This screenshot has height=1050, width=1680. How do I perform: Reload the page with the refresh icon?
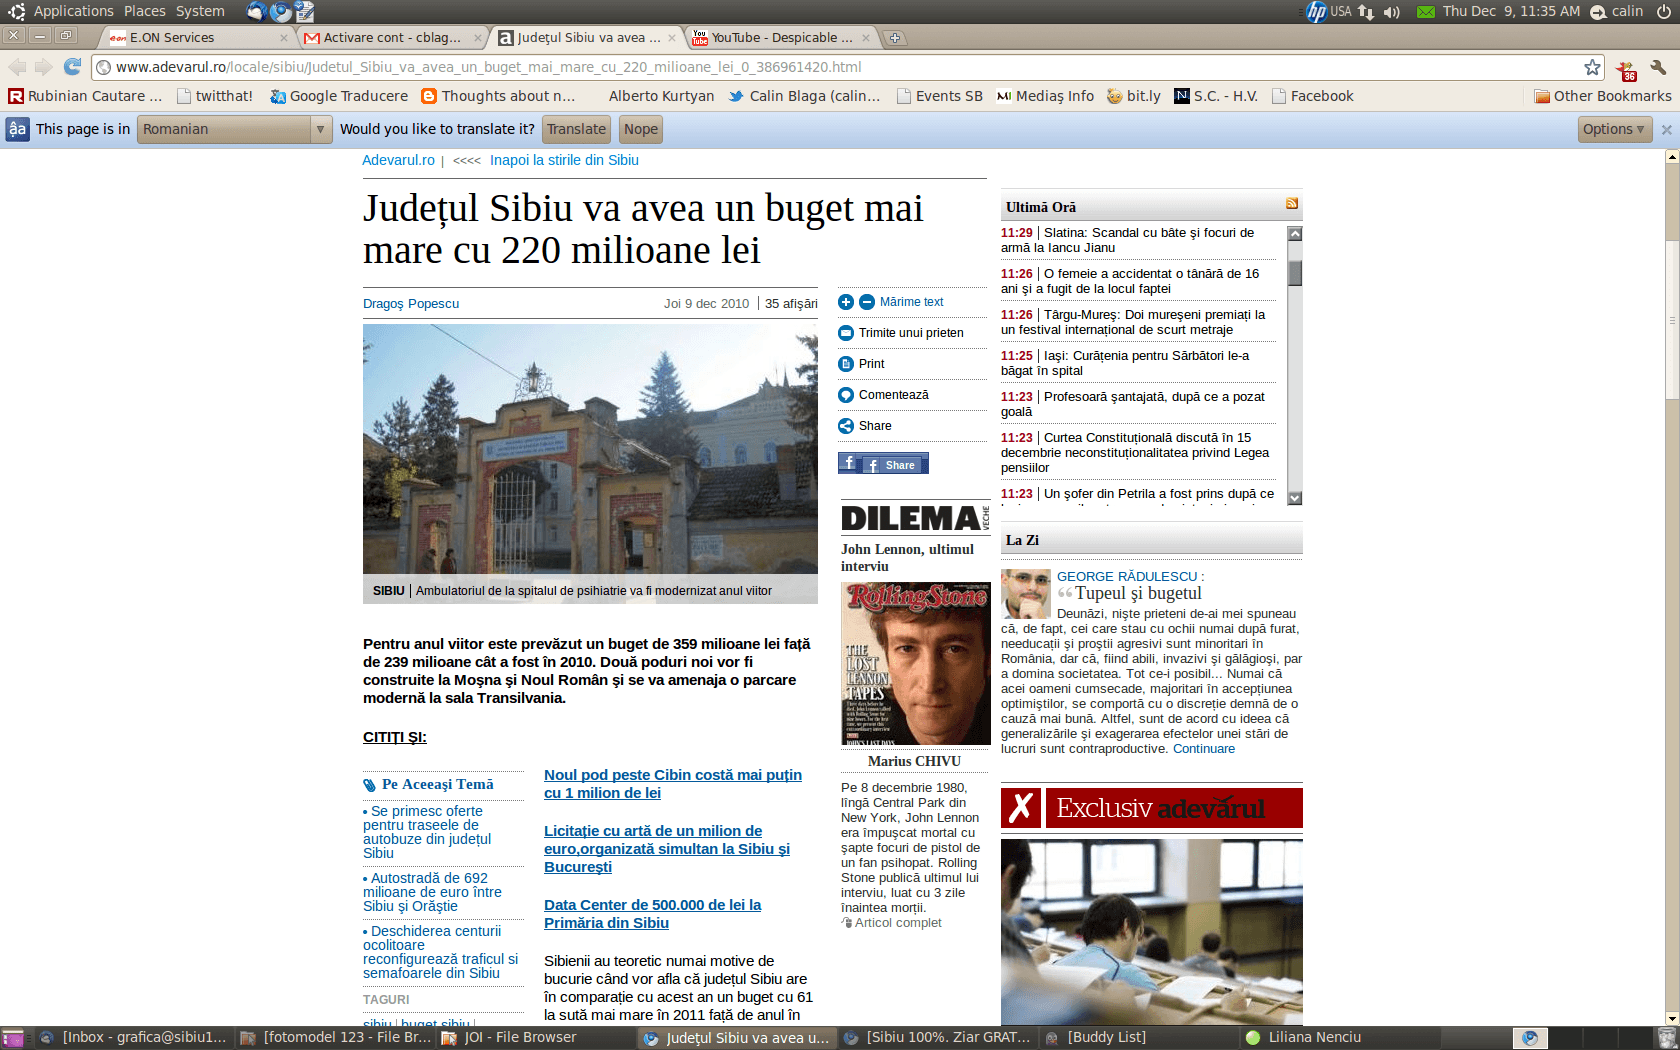[70, 67]
